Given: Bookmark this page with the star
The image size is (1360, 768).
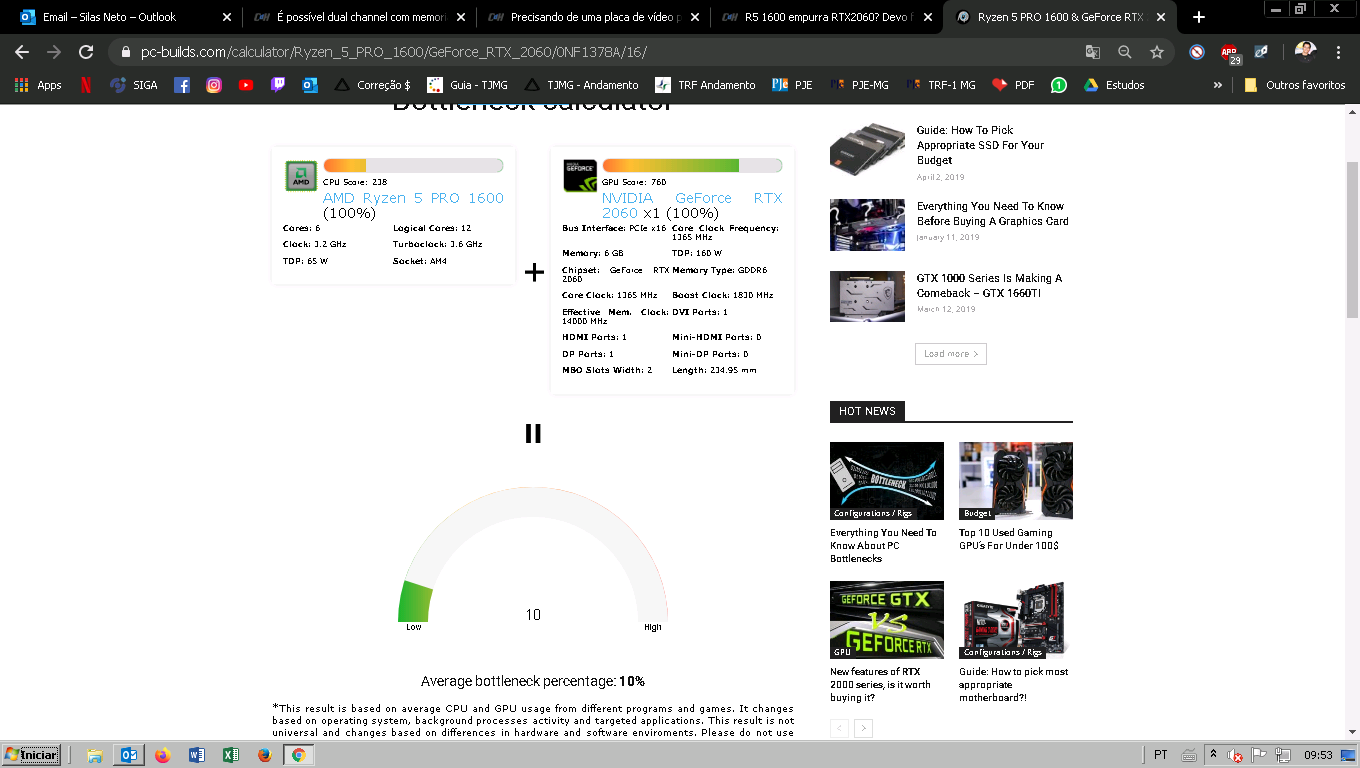Looking at the screenshot, I should pos(1157,52).
